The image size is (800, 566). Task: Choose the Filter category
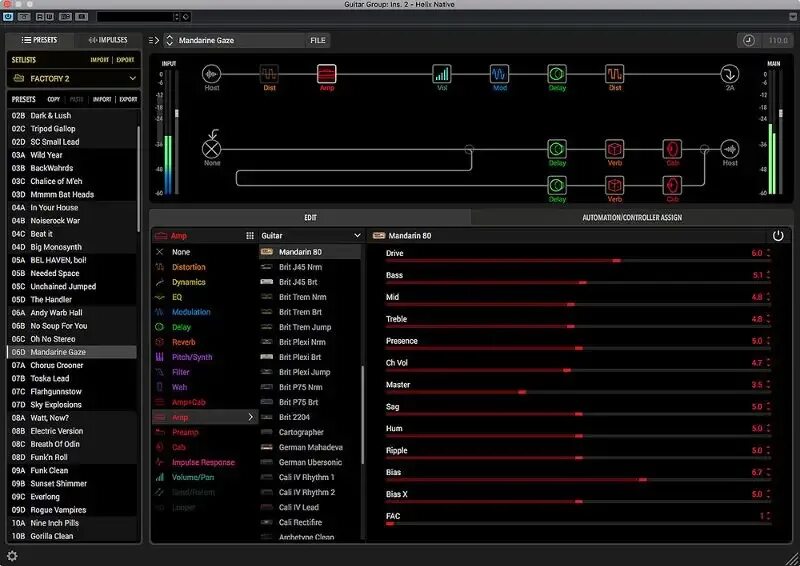(181, 372)
